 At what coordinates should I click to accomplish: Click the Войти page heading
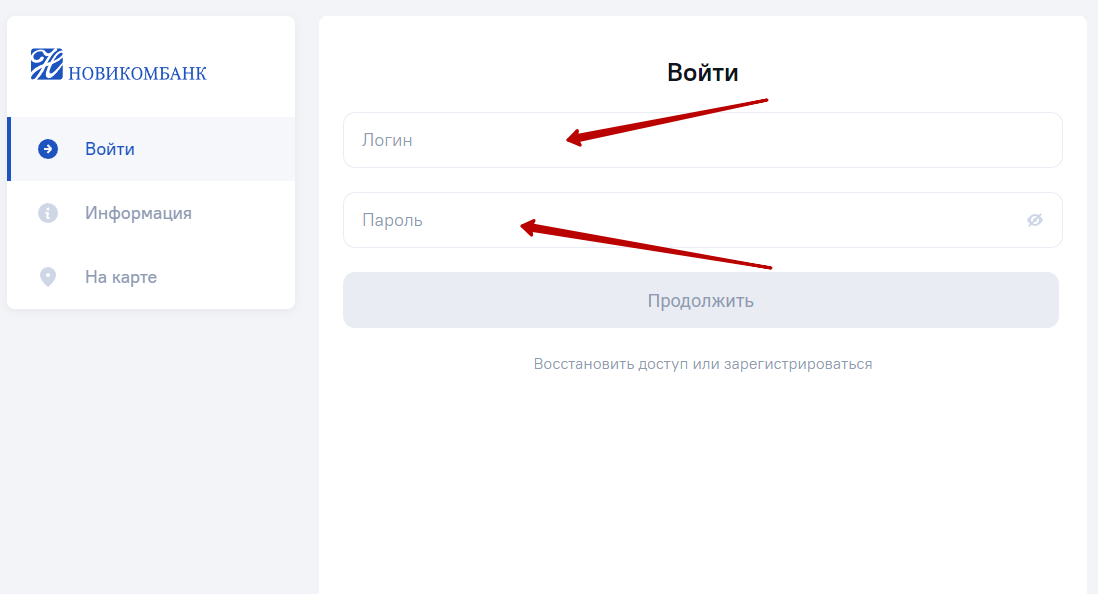702,72
